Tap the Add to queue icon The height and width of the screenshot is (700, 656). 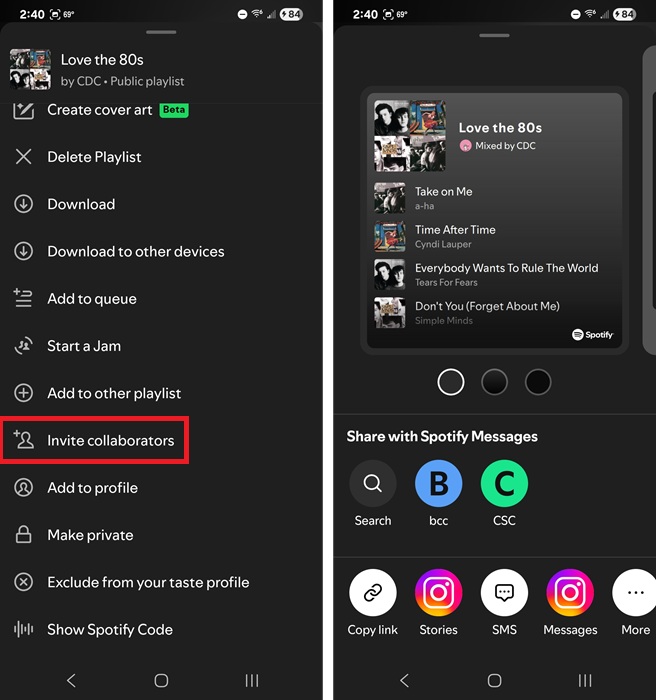(x=23, y=298)
